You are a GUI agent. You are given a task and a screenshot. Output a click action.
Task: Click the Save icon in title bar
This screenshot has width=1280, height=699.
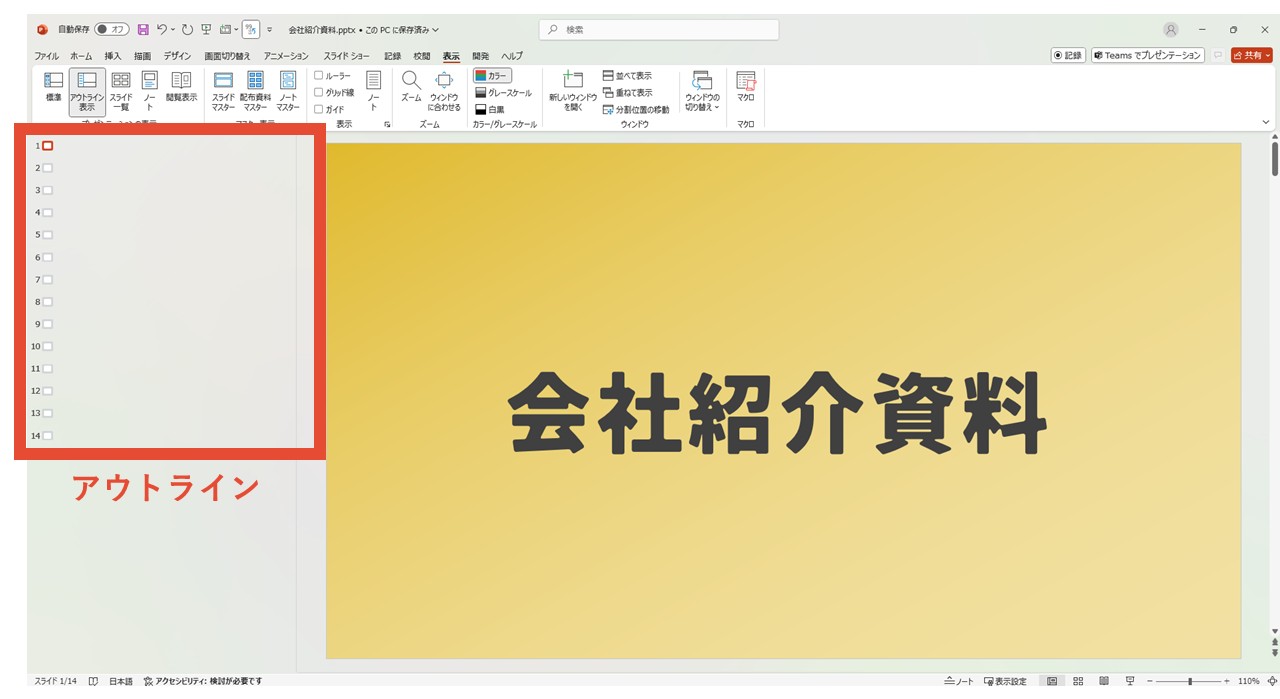(143, 30)
